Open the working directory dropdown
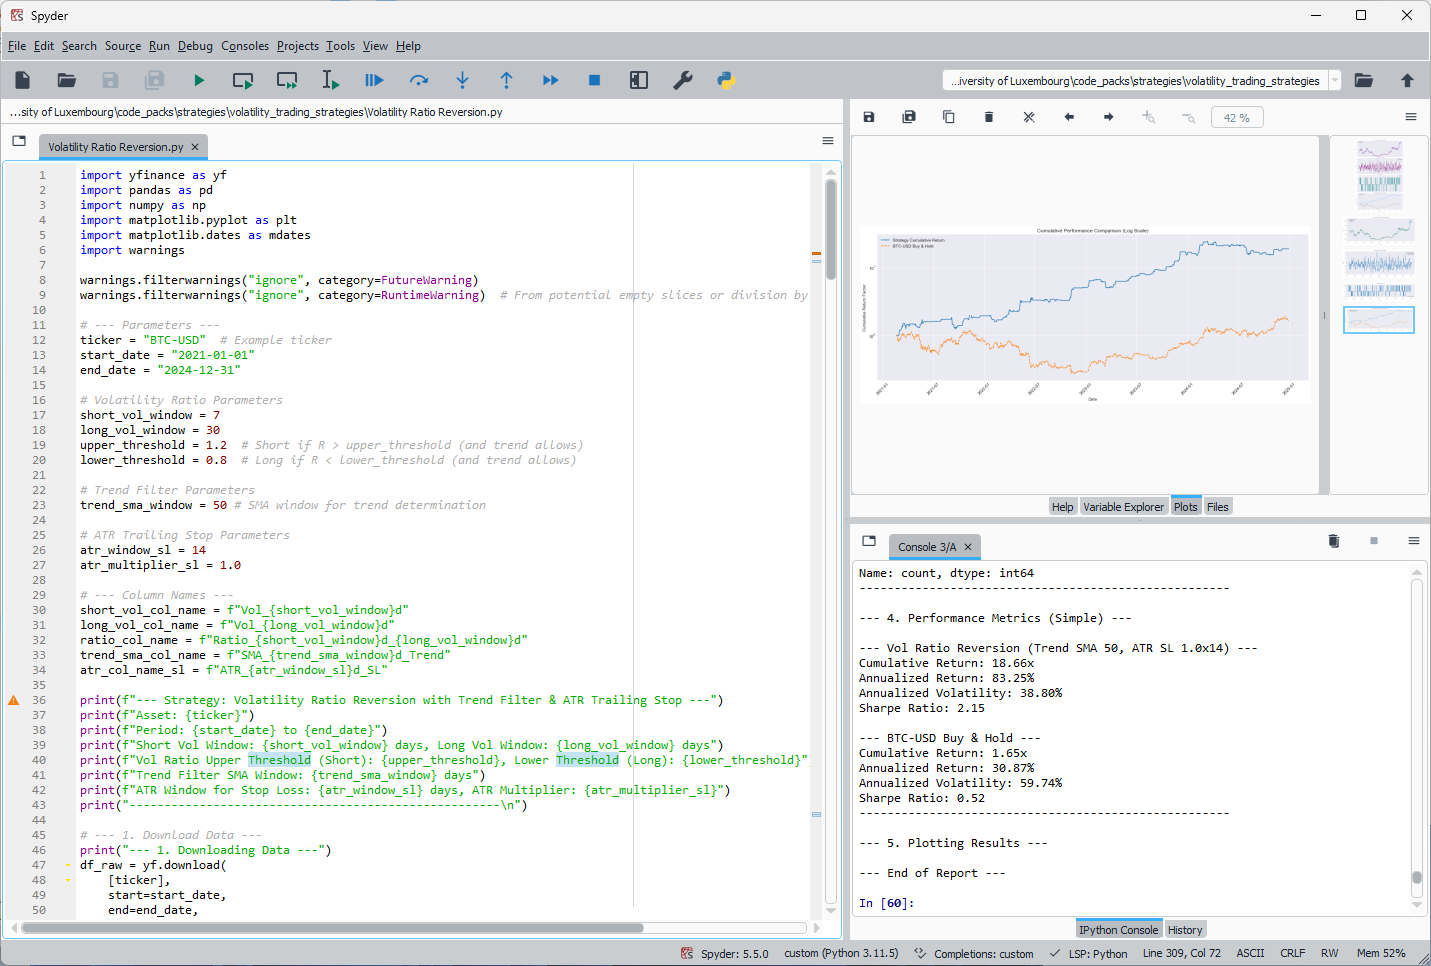Image resolution: width=1431 pixels, height=966 pixels. coord(1338,80)
